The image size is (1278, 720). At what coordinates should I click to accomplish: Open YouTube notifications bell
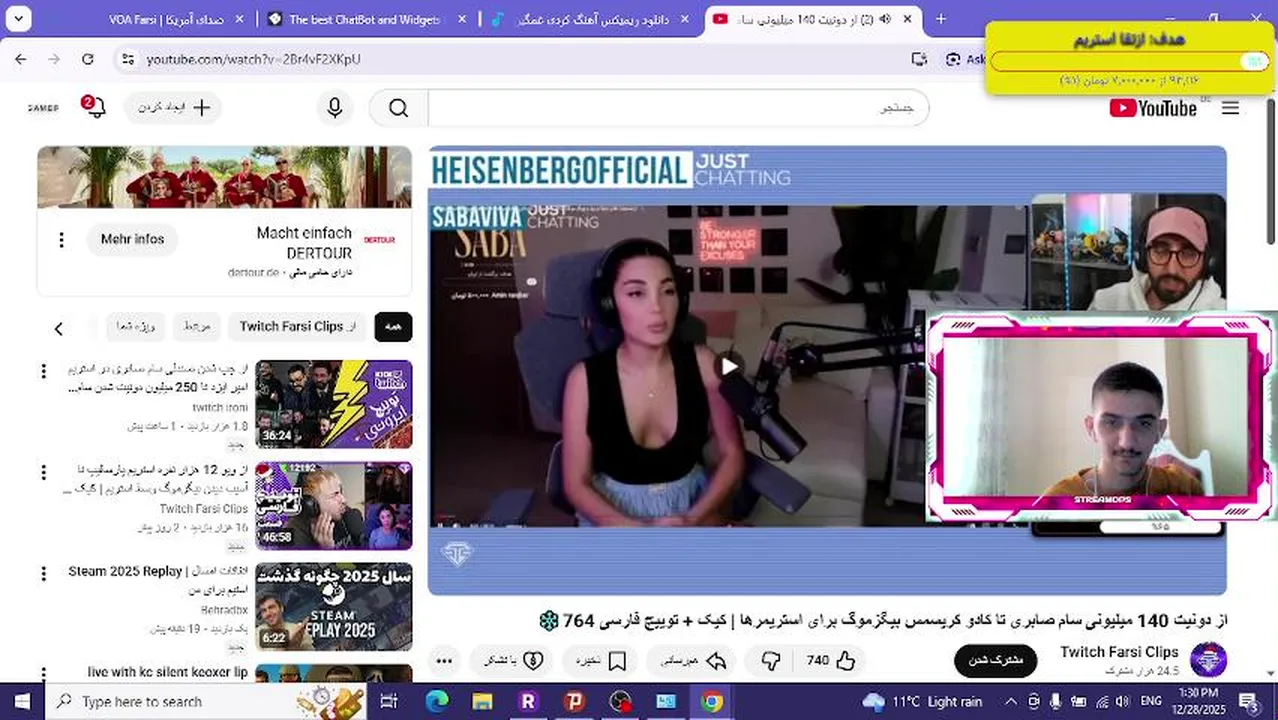coord(95,107)
